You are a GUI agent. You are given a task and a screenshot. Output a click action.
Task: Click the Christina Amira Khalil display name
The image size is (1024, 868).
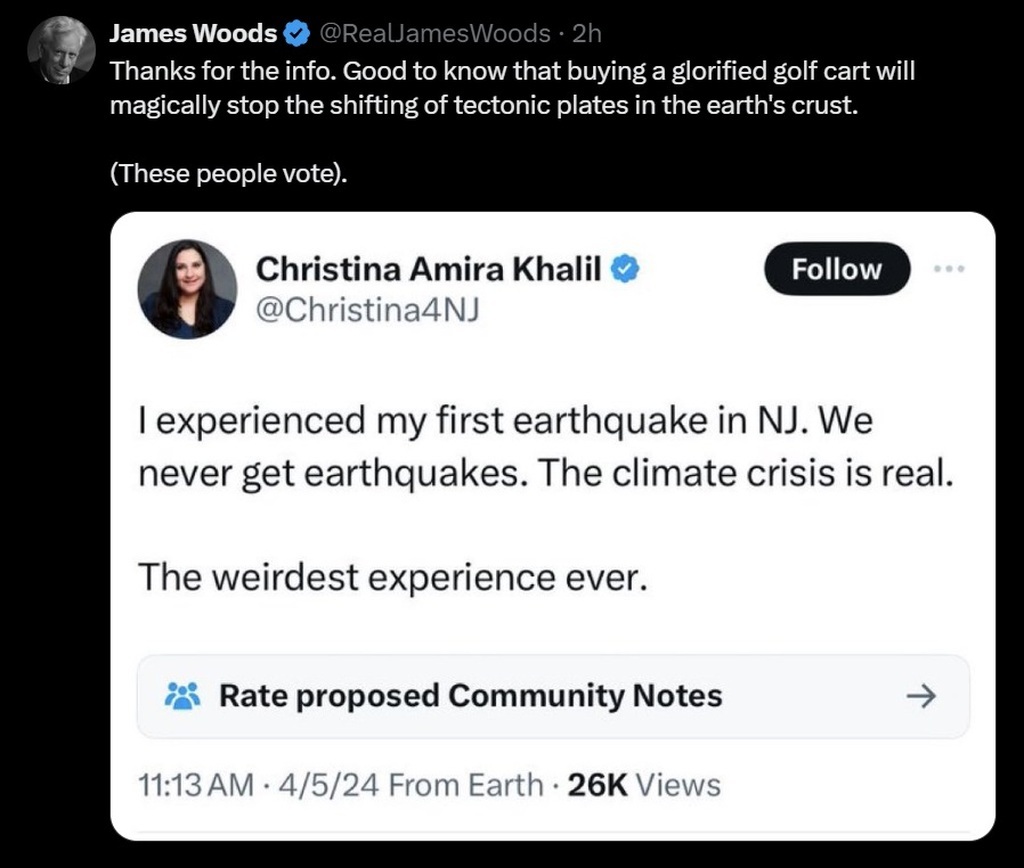coord(428,268)
